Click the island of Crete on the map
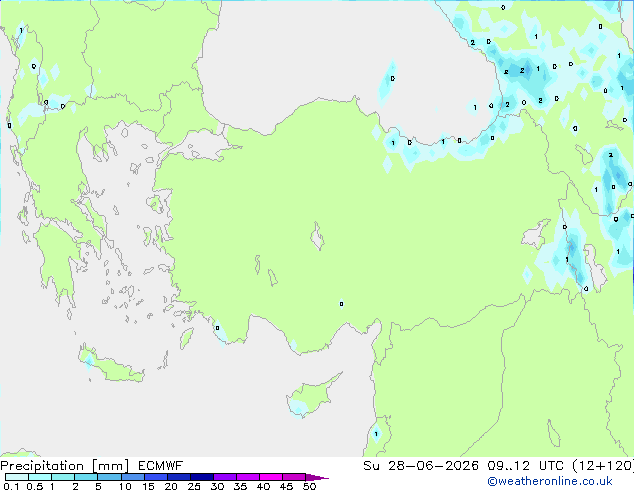The width and height of the screenshot is (634, 490). (111, 366)
